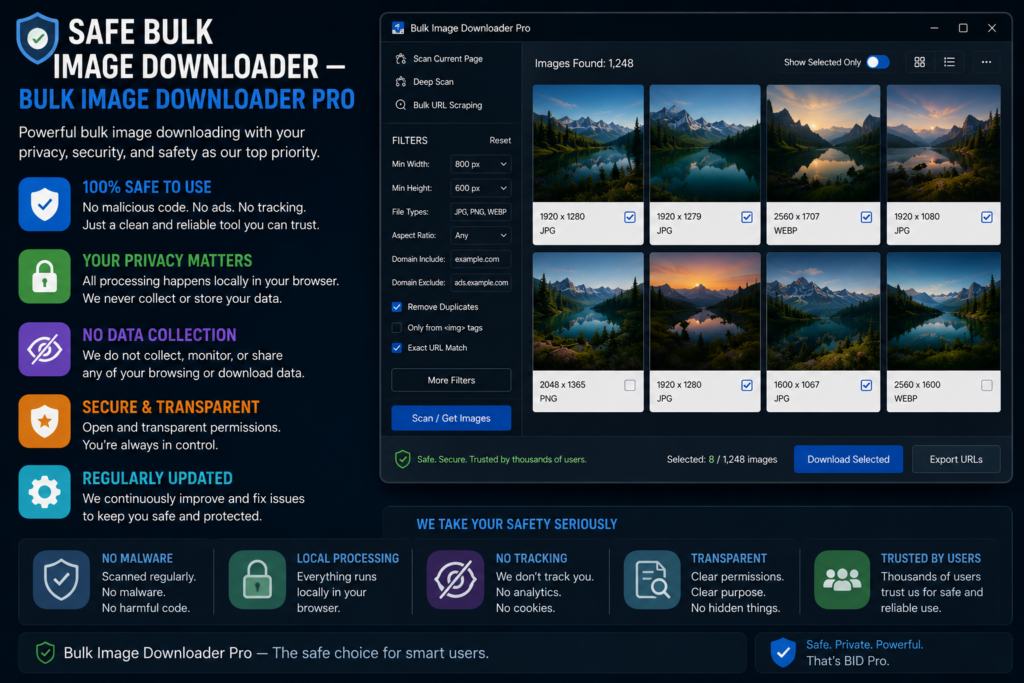Deselect the 1600 x 1067 JPG image checkbox
The image size is (1024, 683).
pos(867,385)
